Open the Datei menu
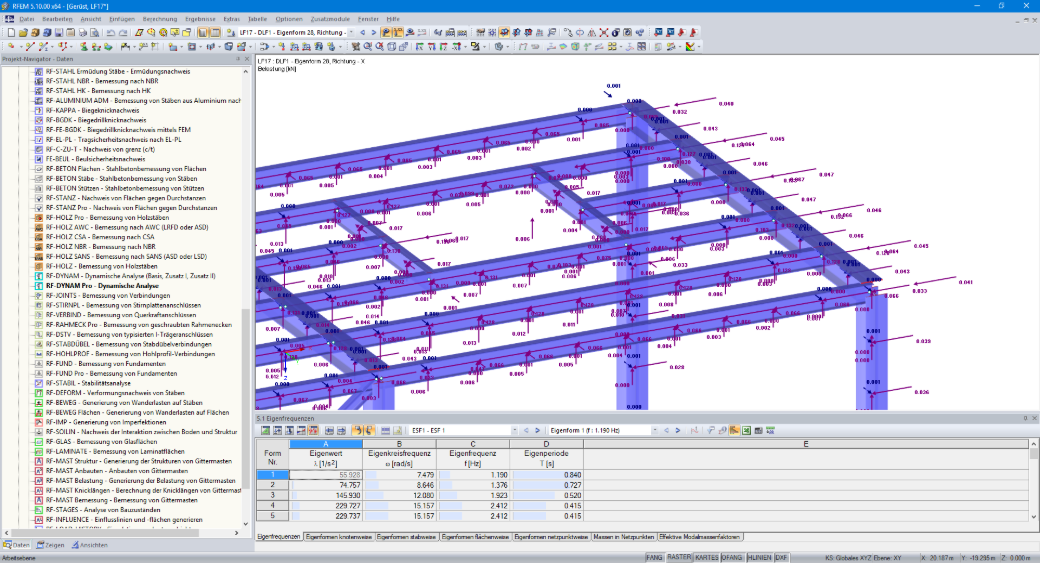This screenshot has height=563, width=1040. click(x=27, y=19)
